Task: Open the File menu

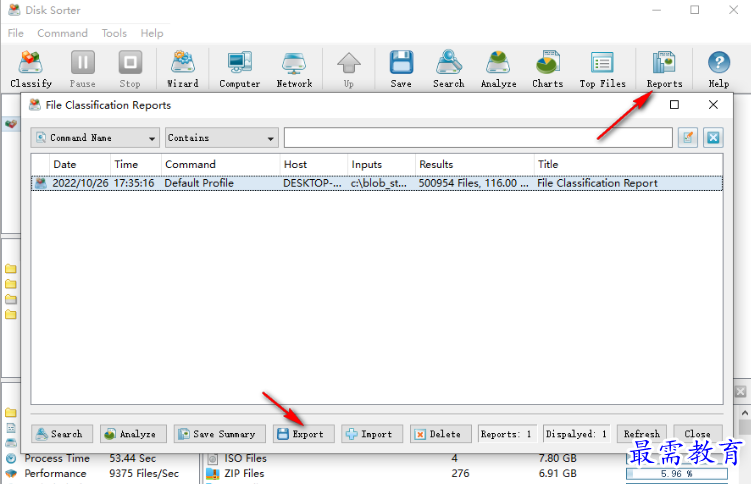Action: pos(15,33)
